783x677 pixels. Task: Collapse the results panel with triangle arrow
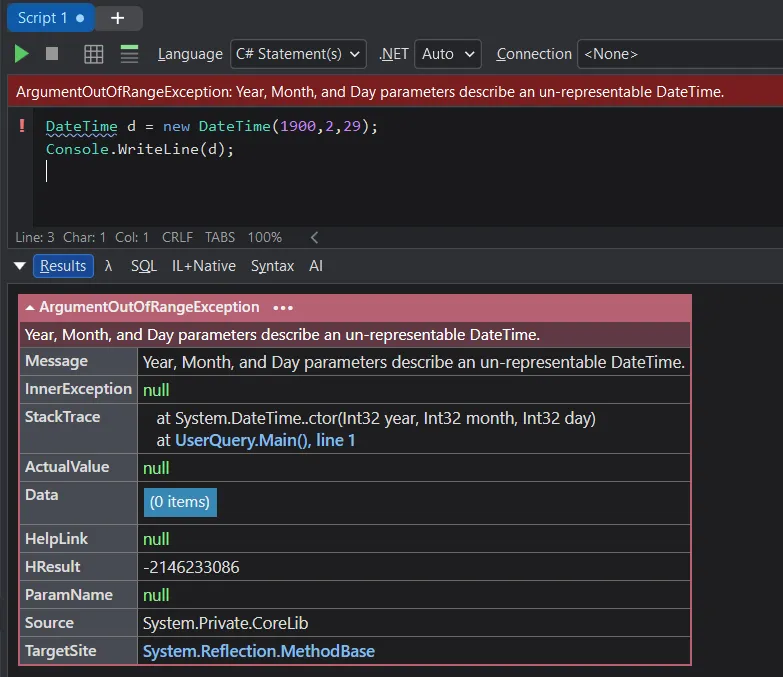point(19,266)
